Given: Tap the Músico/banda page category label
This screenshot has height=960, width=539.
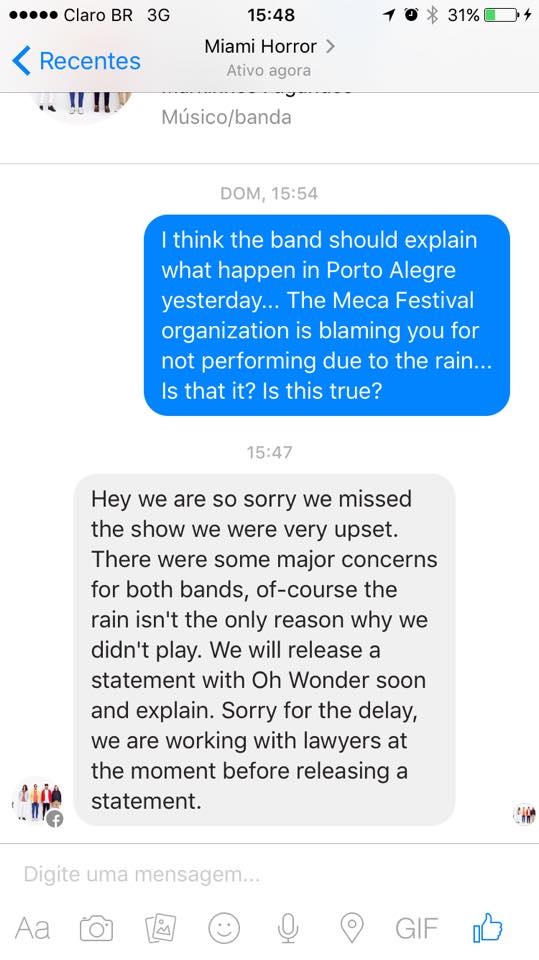Looking at the screenshot, I should 226,117.
